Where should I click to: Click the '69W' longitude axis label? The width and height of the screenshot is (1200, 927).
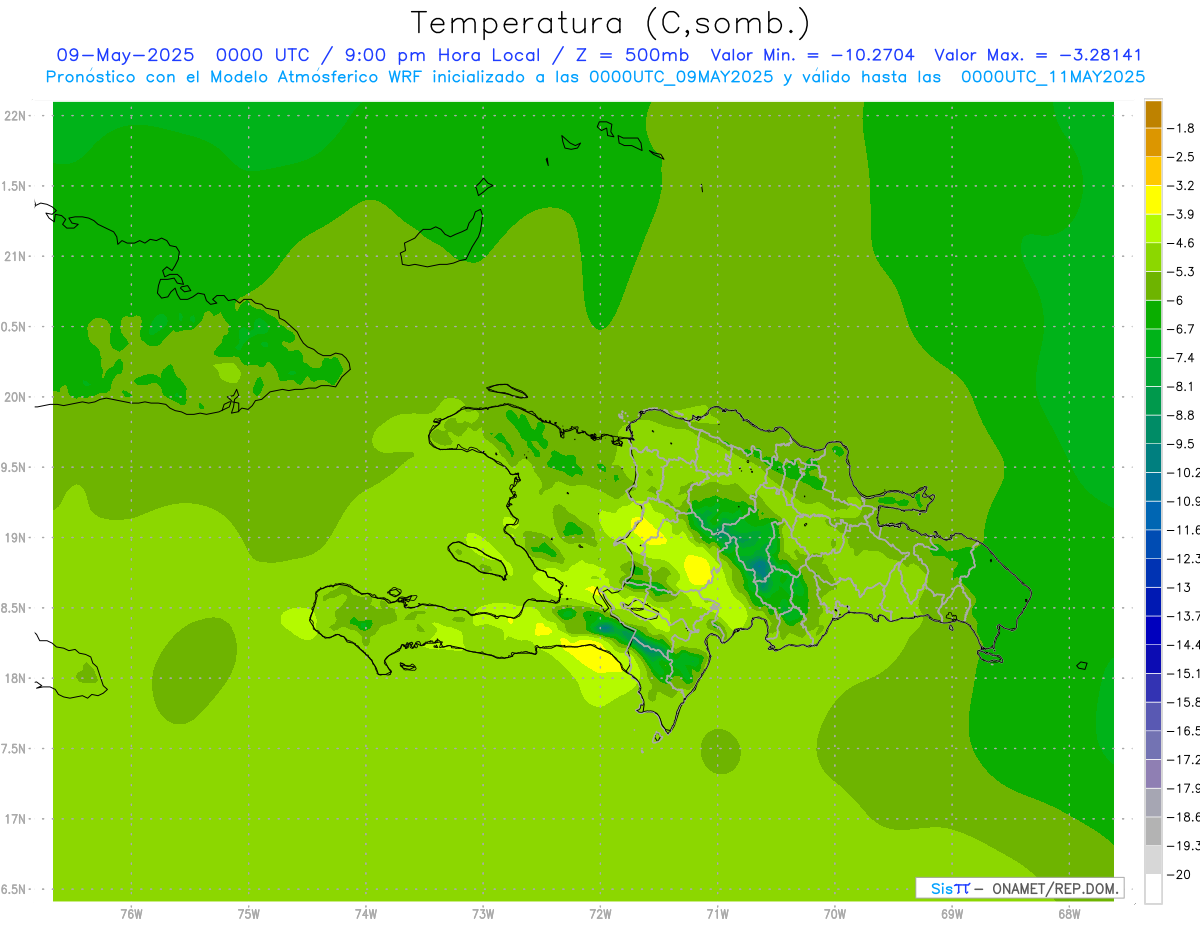pos(952,914)
